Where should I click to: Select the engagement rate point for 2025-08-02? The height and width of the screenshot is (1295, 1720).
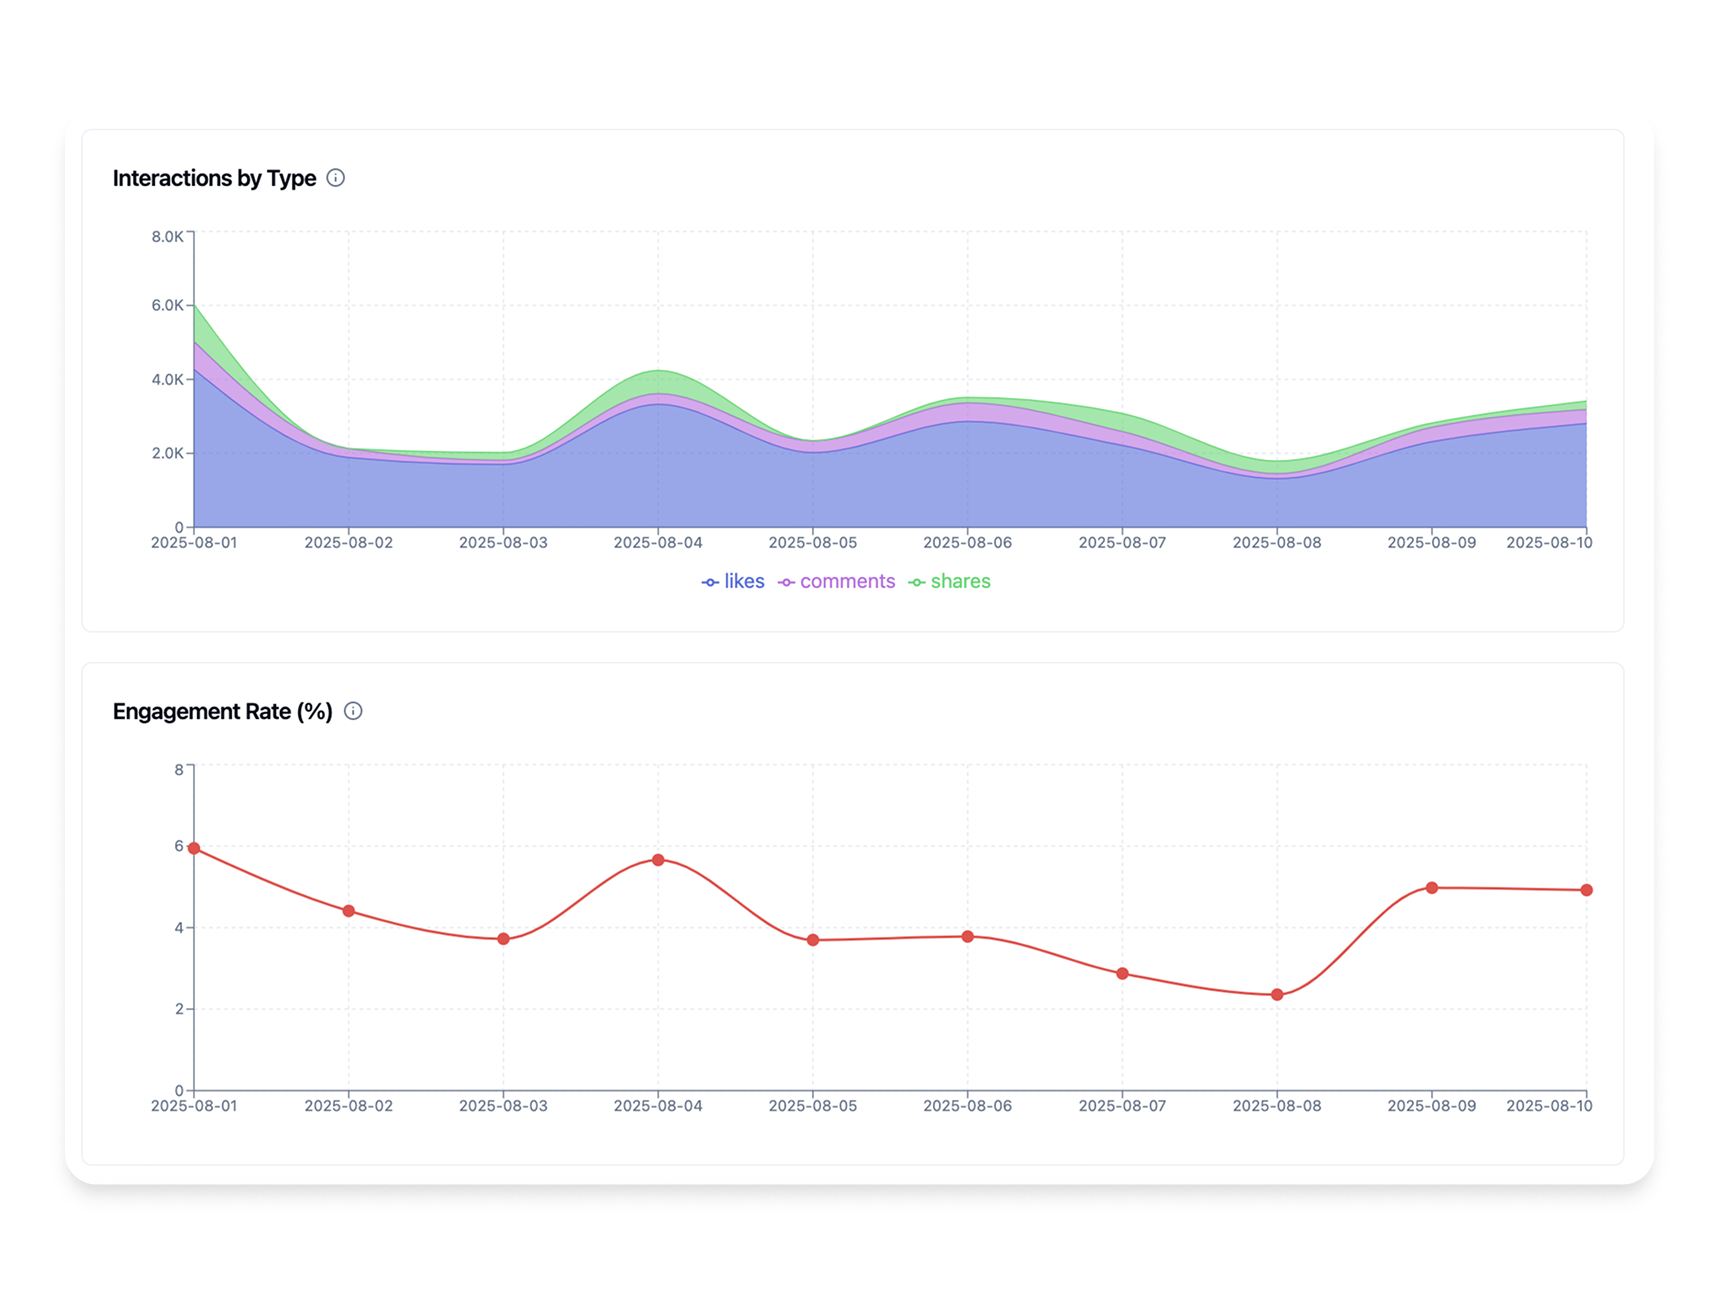[349, 911]
